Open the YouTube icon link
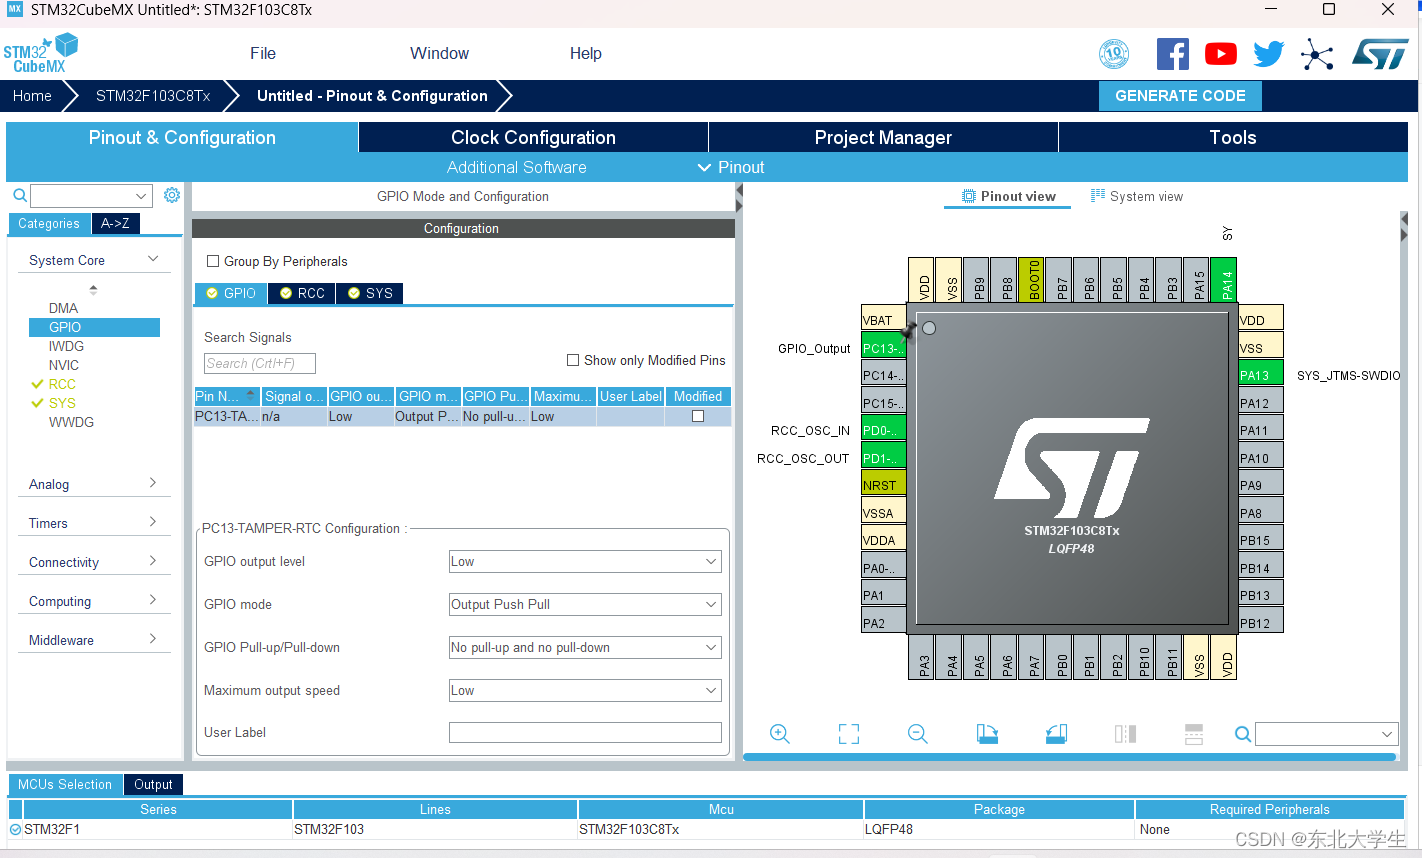The height and width of the screenshot is (858, 1422). coord(1220,54)
